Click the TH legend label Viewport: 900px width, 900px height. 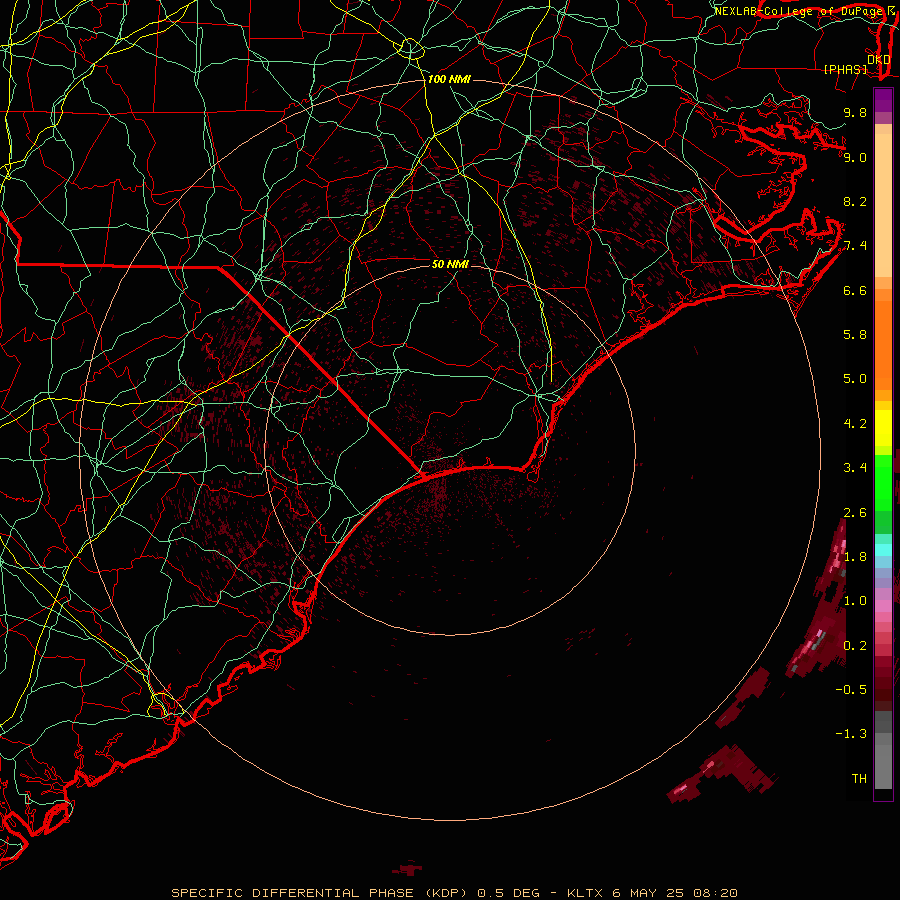[x=859, y=779]
